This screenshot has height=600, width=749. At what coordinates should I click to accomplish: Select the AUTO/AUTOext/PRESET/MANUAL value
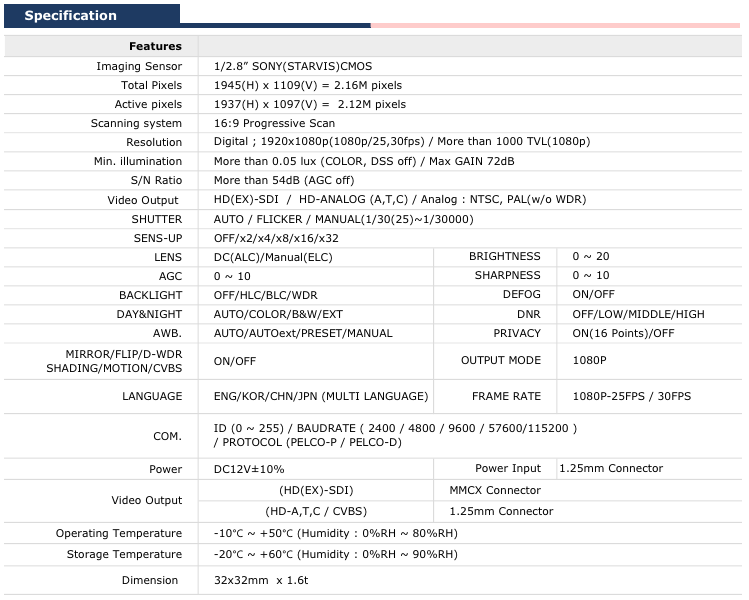pos(303,334)
